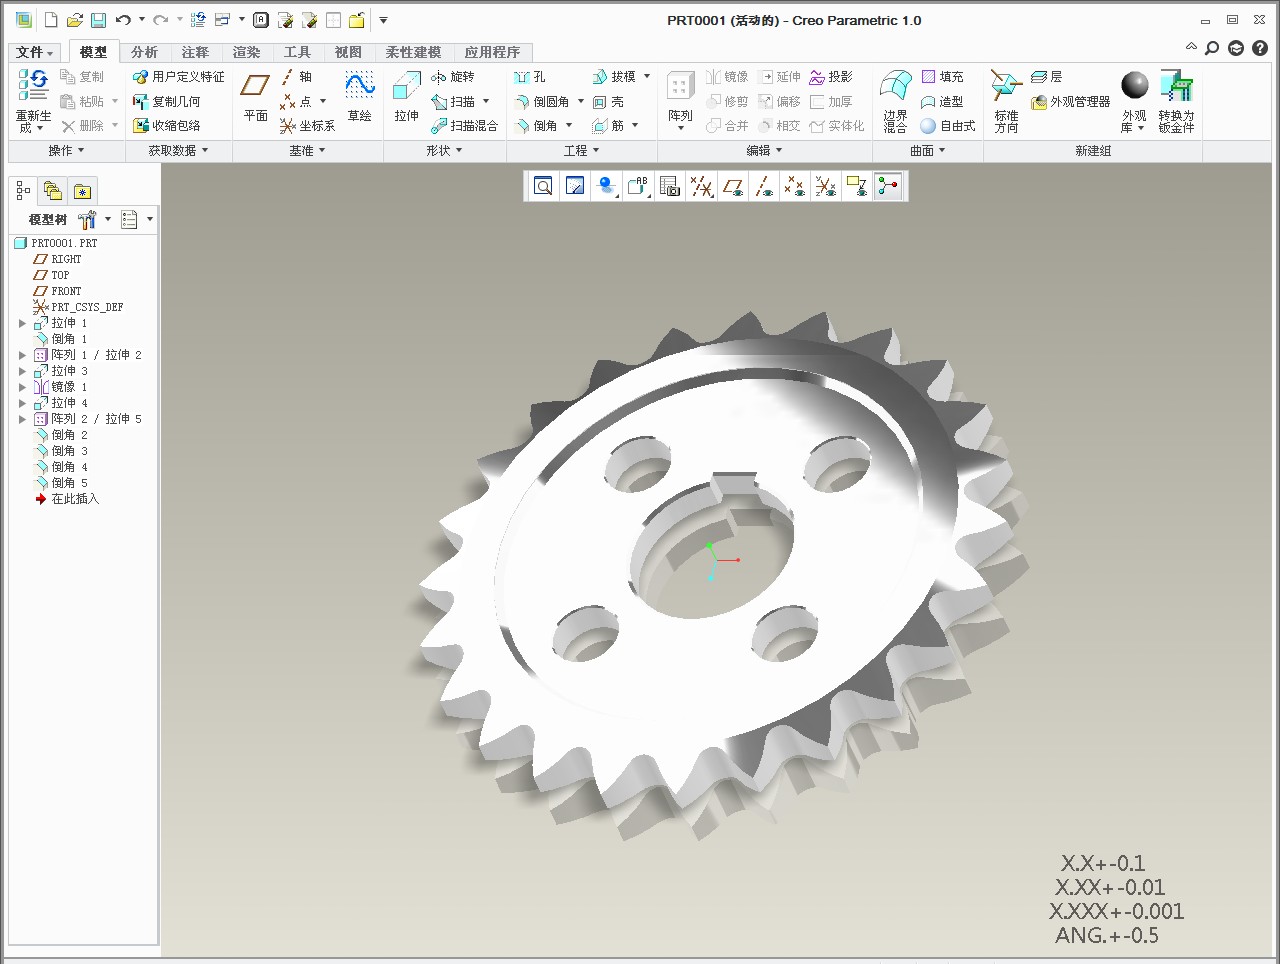Expand 镜像 1 in model tree
1280x964 pixels.
click(22, 387)
